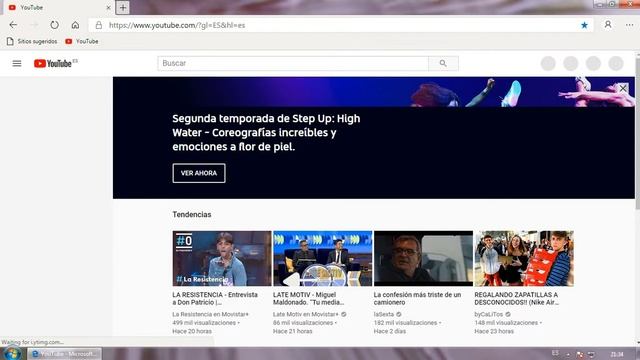Open the Regalando Zapatillas video thumbnail
This screenshot has height=360, width=640.
point(524,258)
